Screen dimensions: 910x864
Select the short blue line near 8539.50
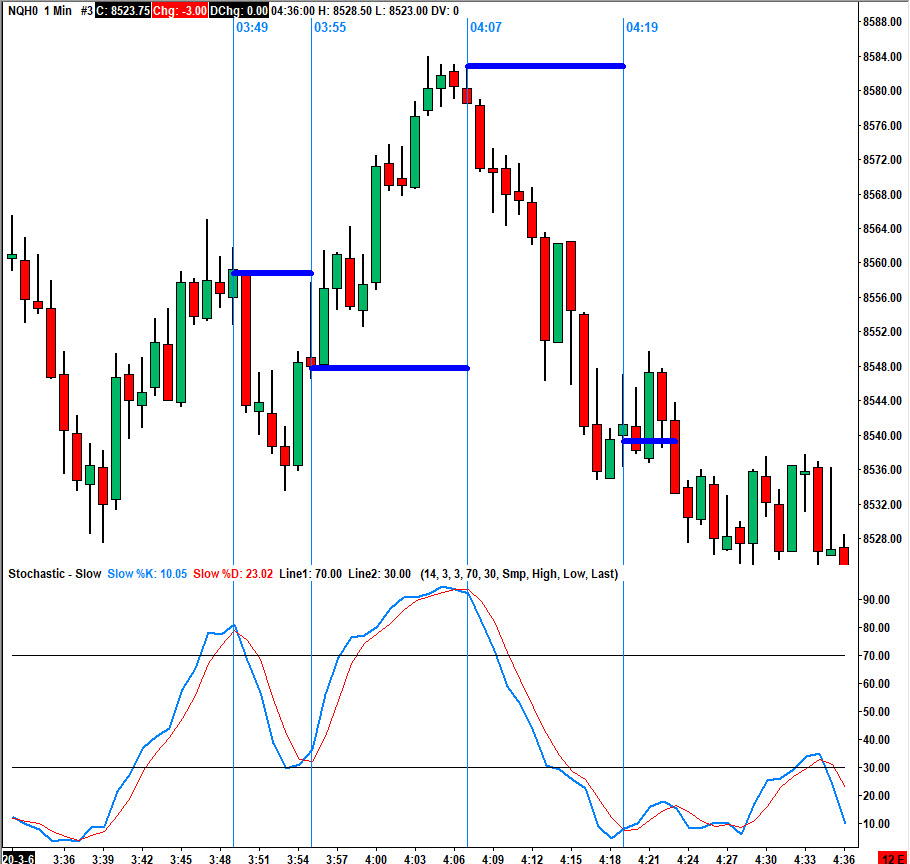pos(649,441)
